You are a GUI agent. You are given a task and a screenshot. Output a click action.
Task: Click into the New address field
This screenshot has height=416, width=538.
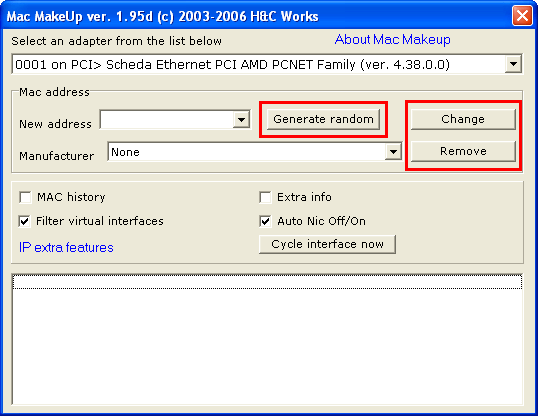(167, 119)
